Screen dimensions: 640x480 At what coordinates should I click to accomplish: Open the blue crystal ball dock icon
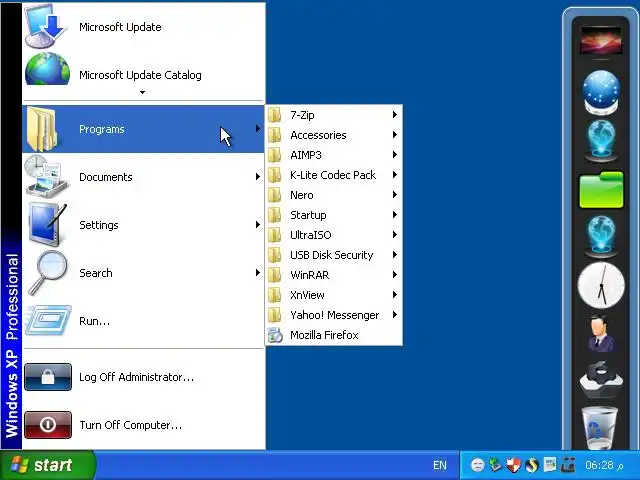point(601,92)
